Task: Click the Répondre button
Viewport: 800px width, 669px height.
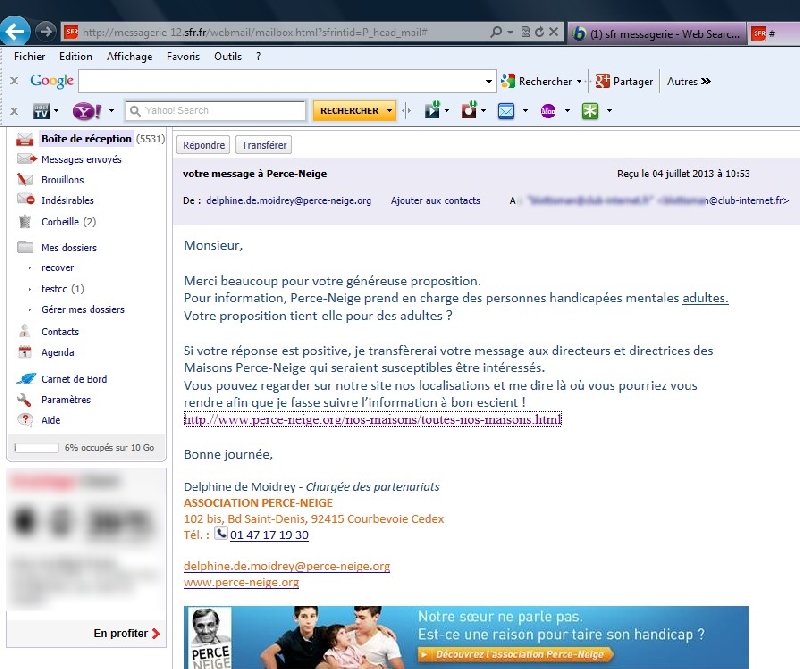Action: [x=203, y=145]
